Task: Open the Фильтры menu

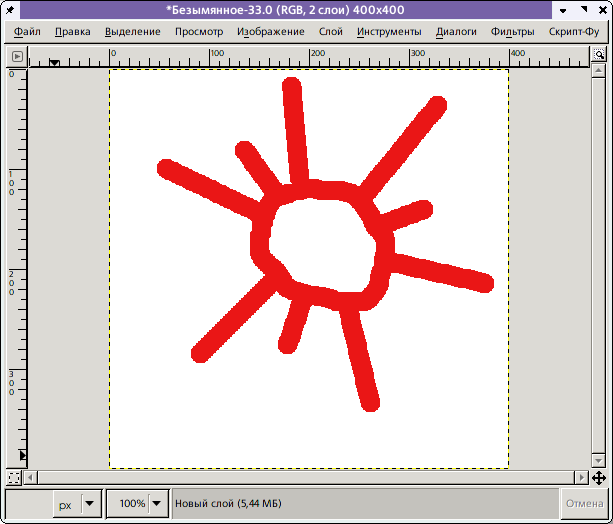Action: click(512, 31)
